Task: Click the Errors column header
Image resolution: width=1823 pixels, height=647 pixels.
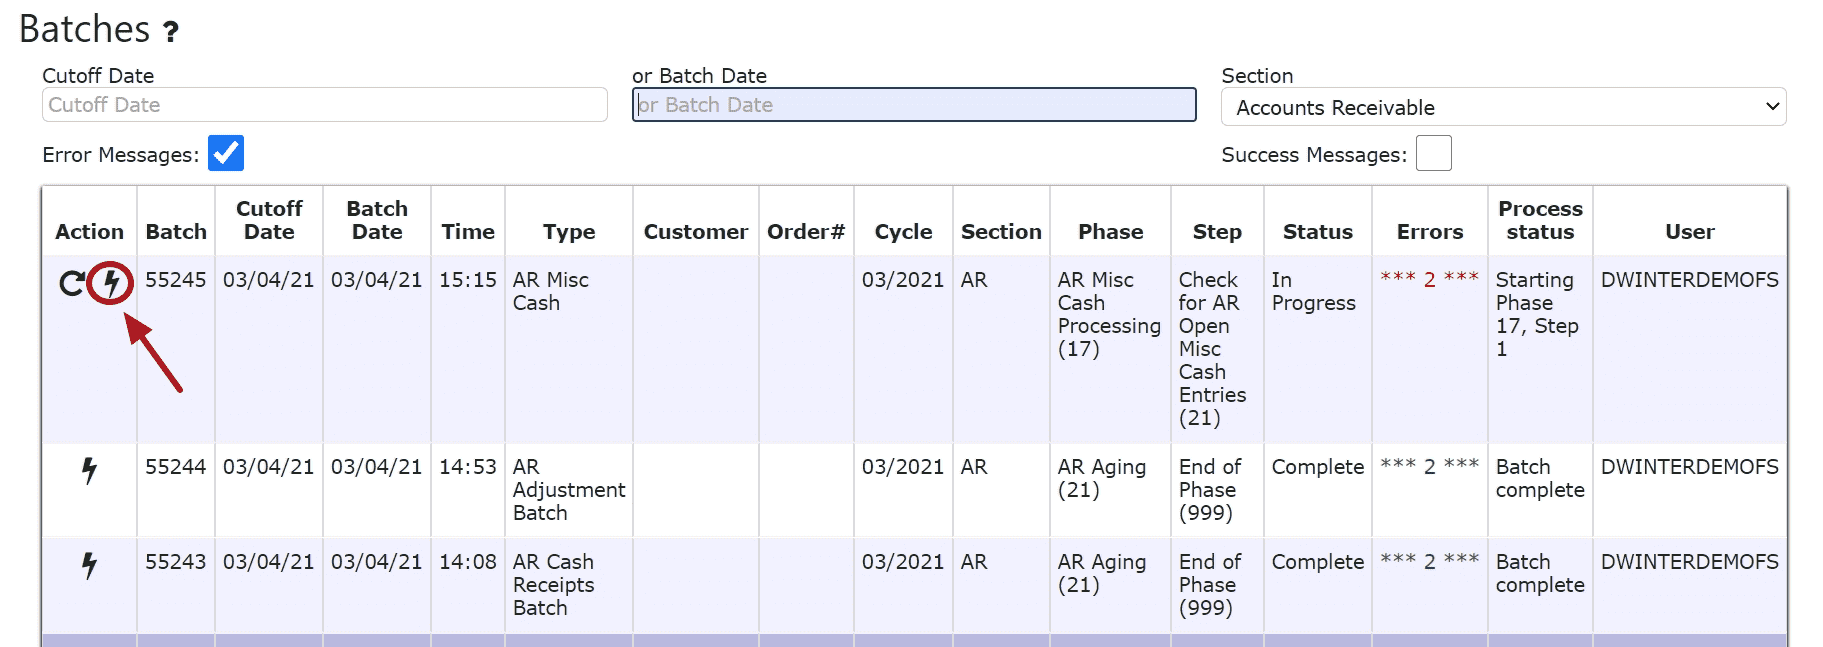Action: pyautogui.click(x=1429, y=232)
